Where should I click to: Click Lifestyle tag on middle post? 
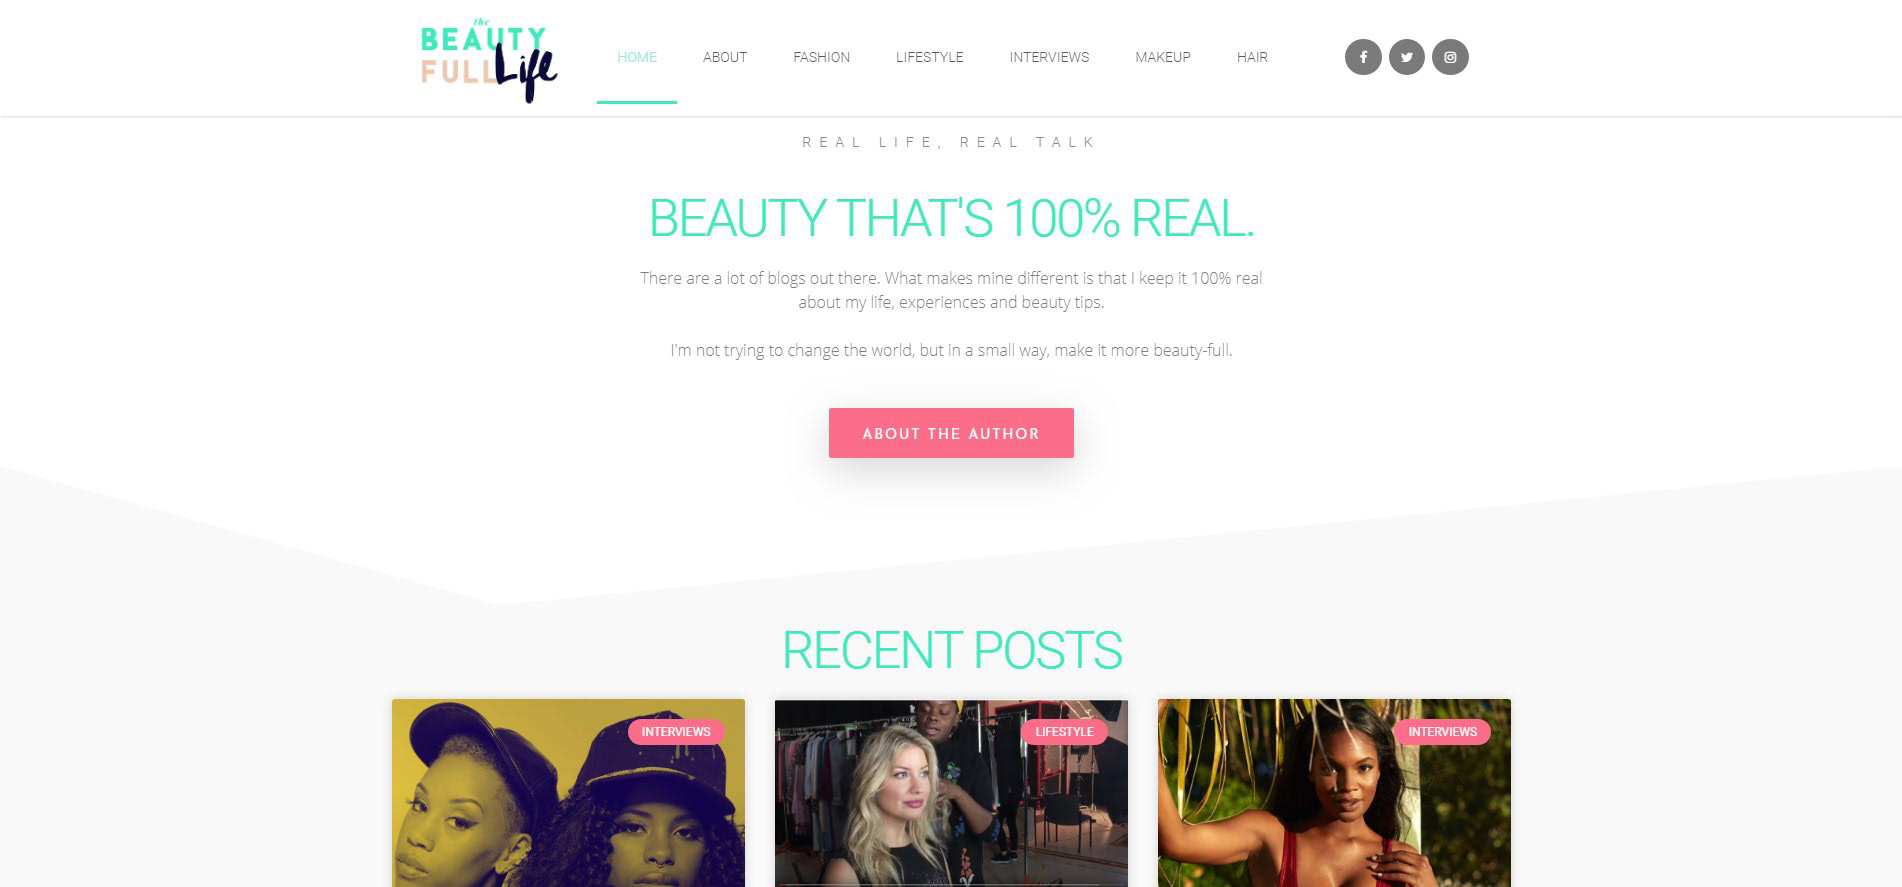(1064, 732)
